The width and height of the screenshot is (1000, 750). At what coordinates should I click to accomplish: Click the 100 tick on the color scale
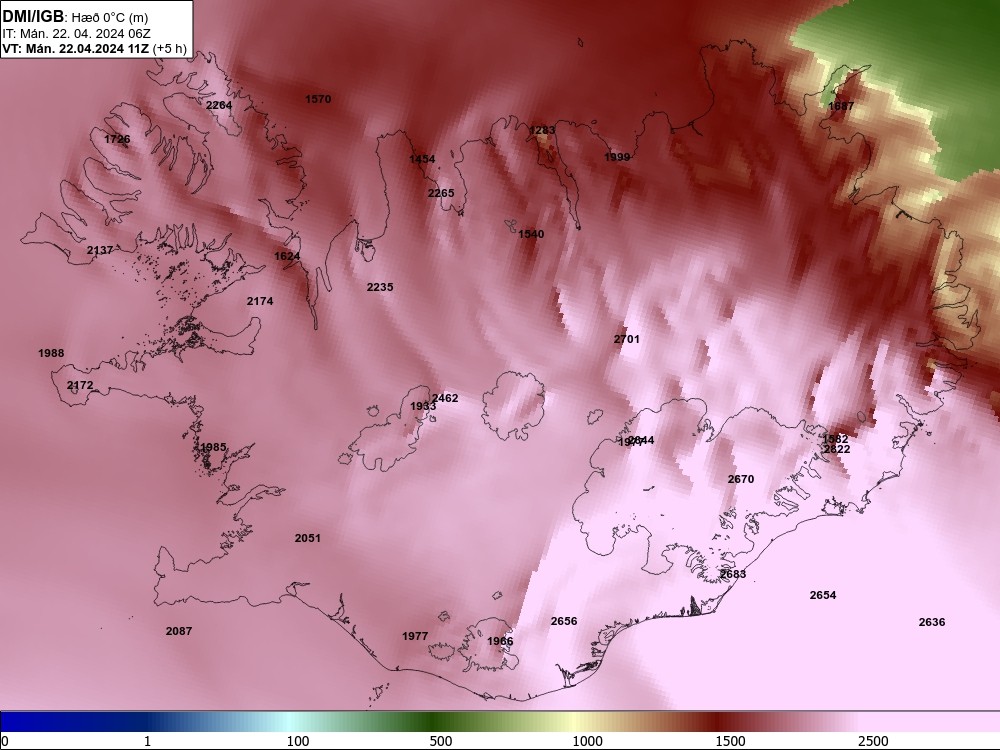tap(298, 741)
